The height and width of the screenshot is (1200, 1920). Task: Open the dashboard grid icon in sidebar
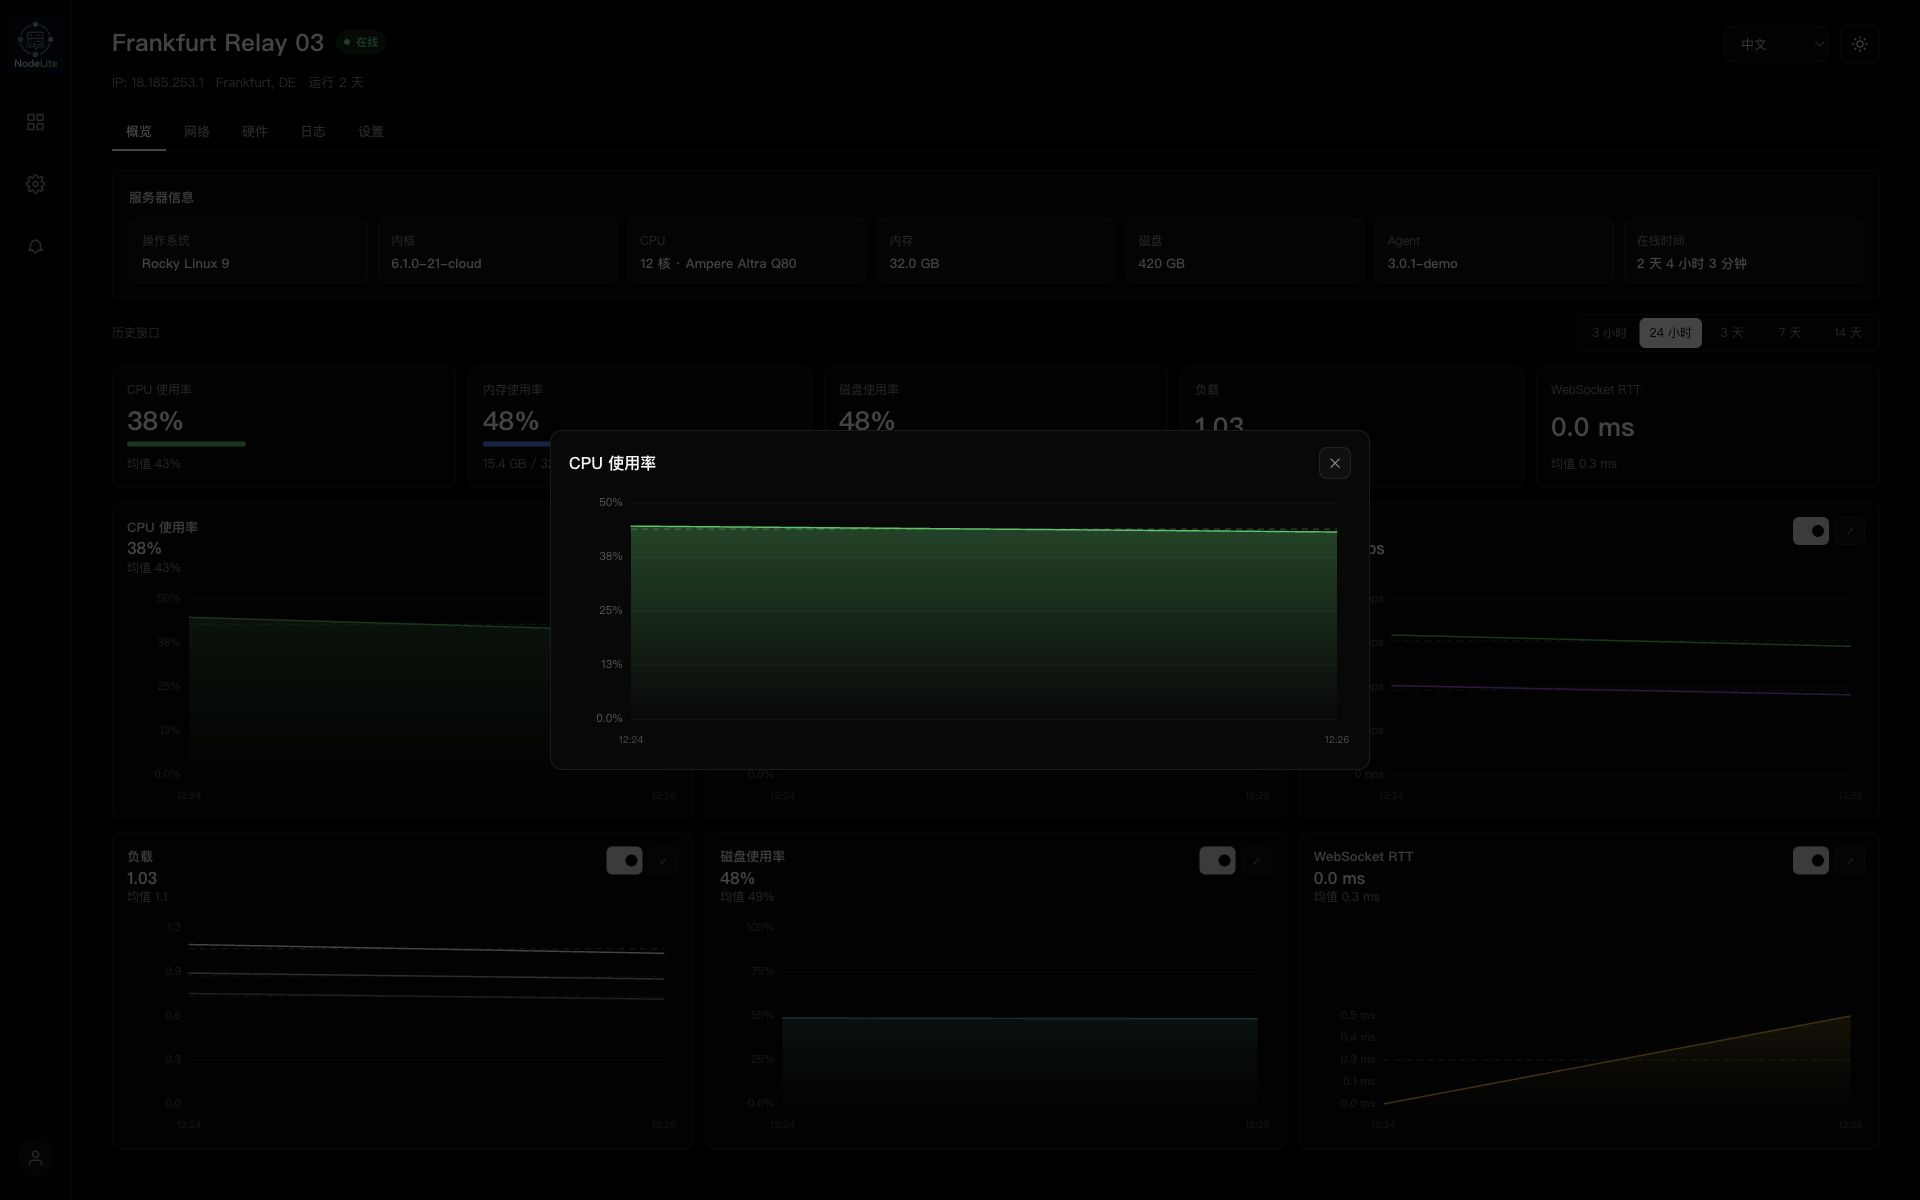[x=35, y=122]
